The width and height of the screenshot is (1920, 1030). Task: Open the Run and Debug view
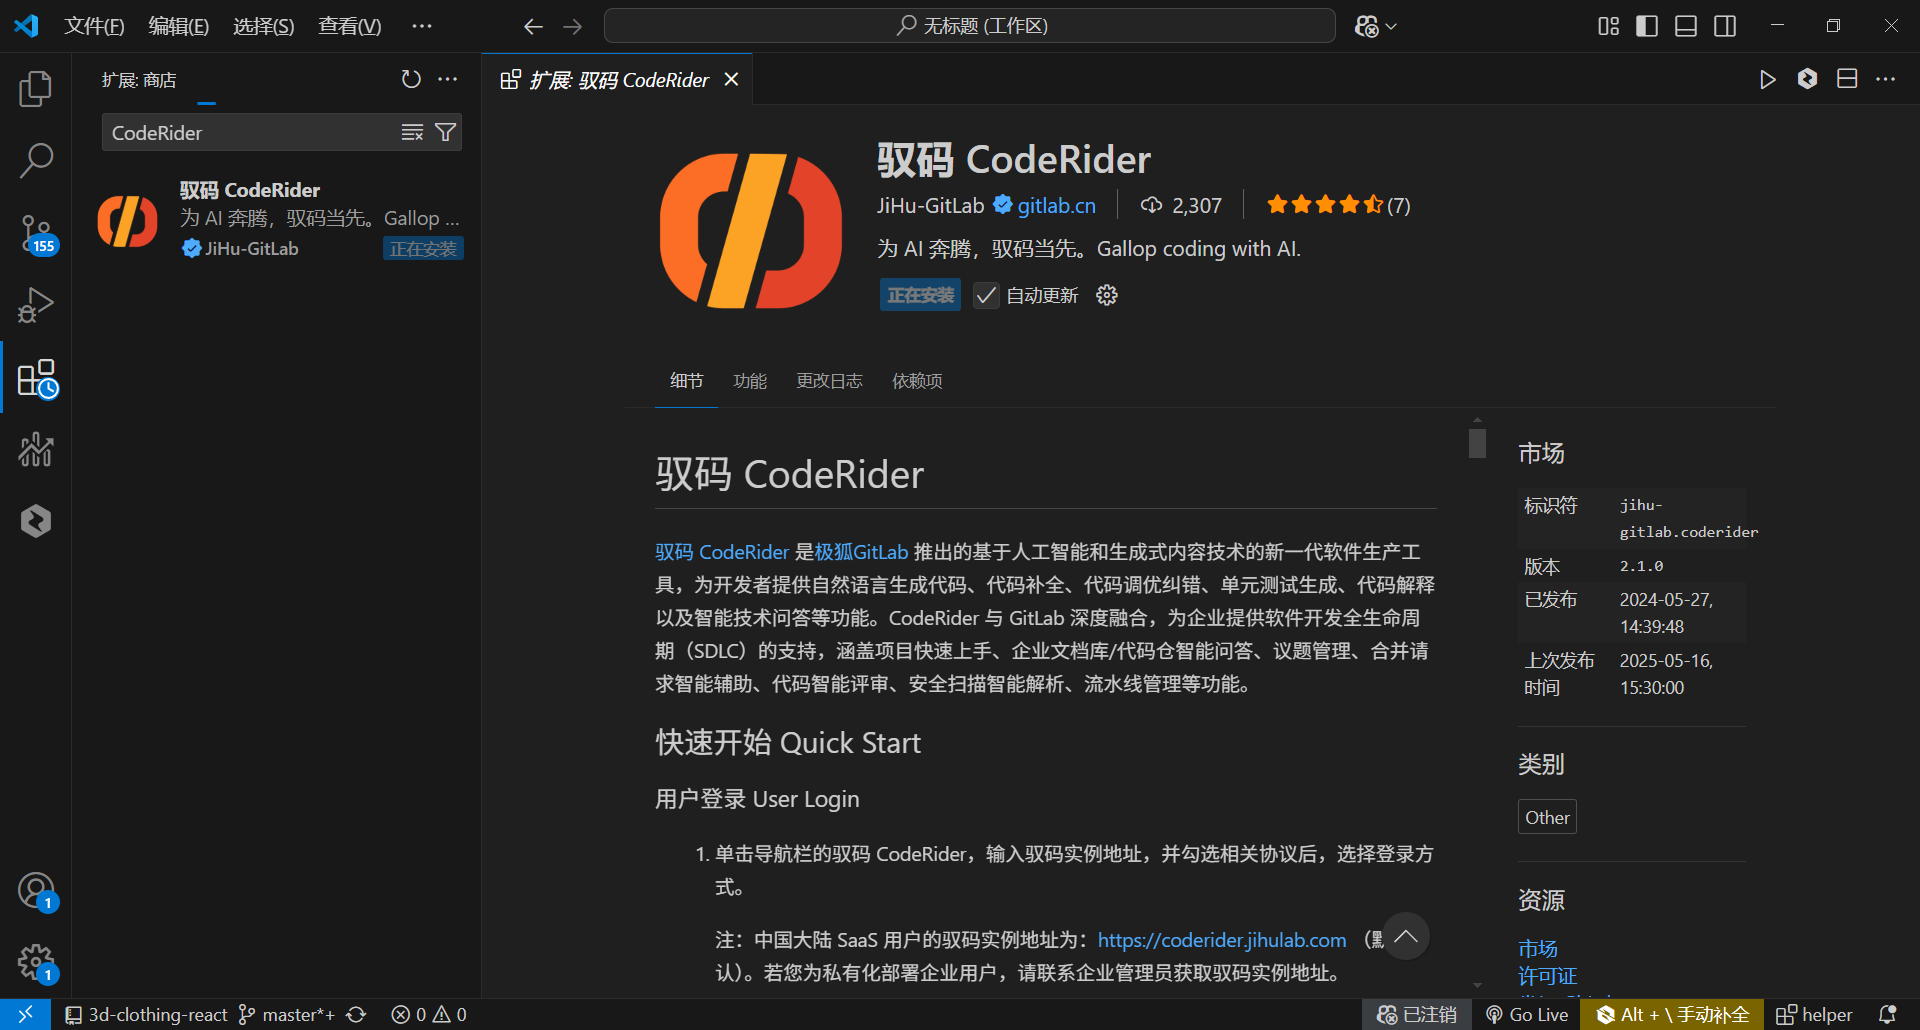(x=36, y=305)
